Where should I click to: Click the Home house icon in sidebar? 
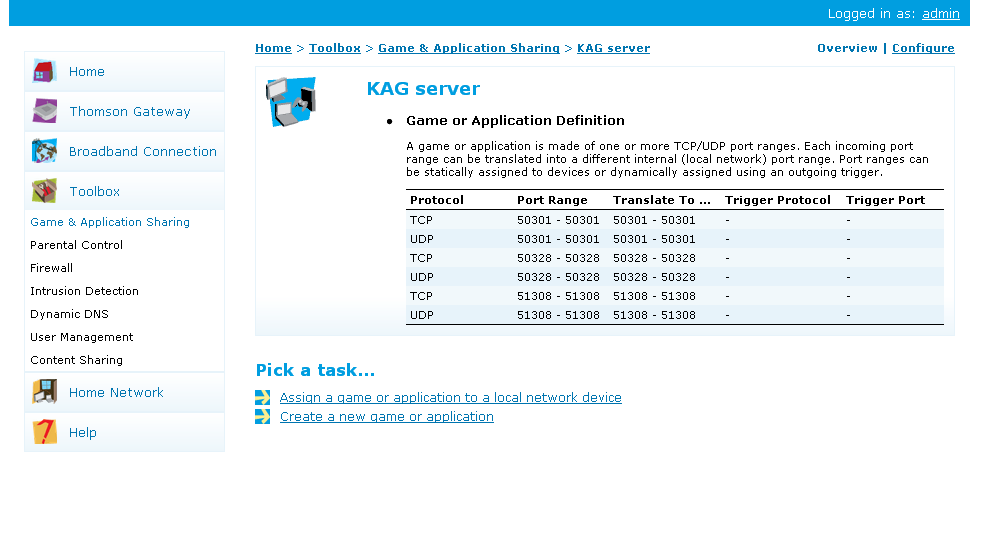click(44, 72)
